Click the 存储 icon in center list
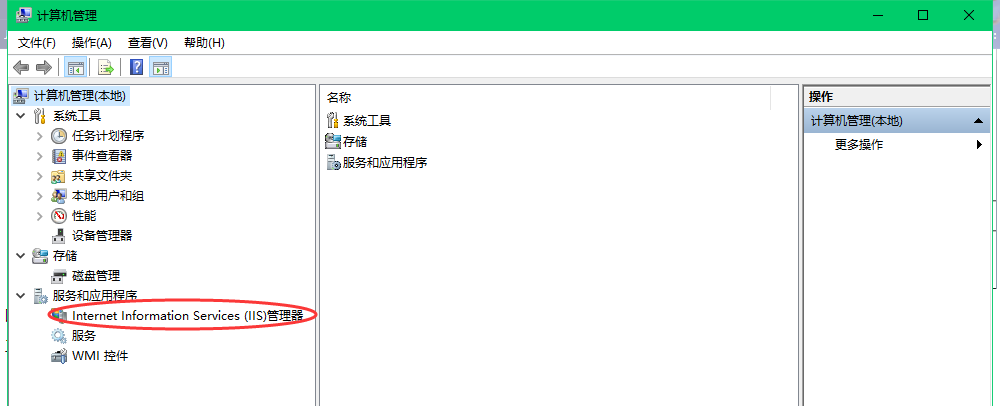 [333, 141]
